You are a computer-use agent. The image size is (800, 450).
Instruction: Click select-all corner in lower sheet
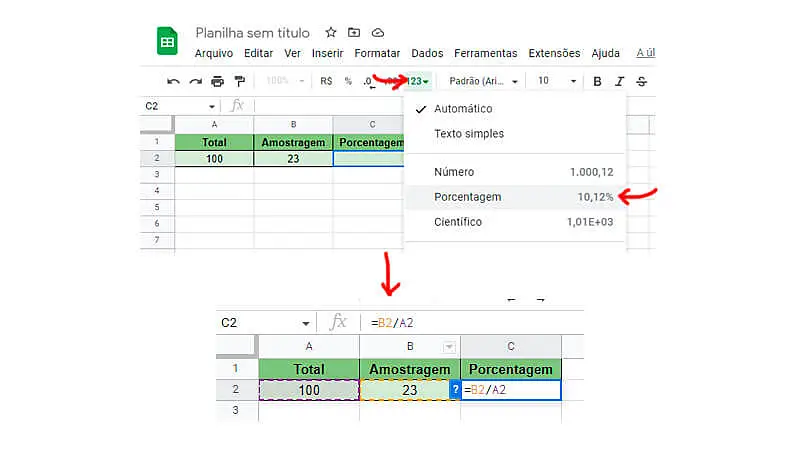236,346
